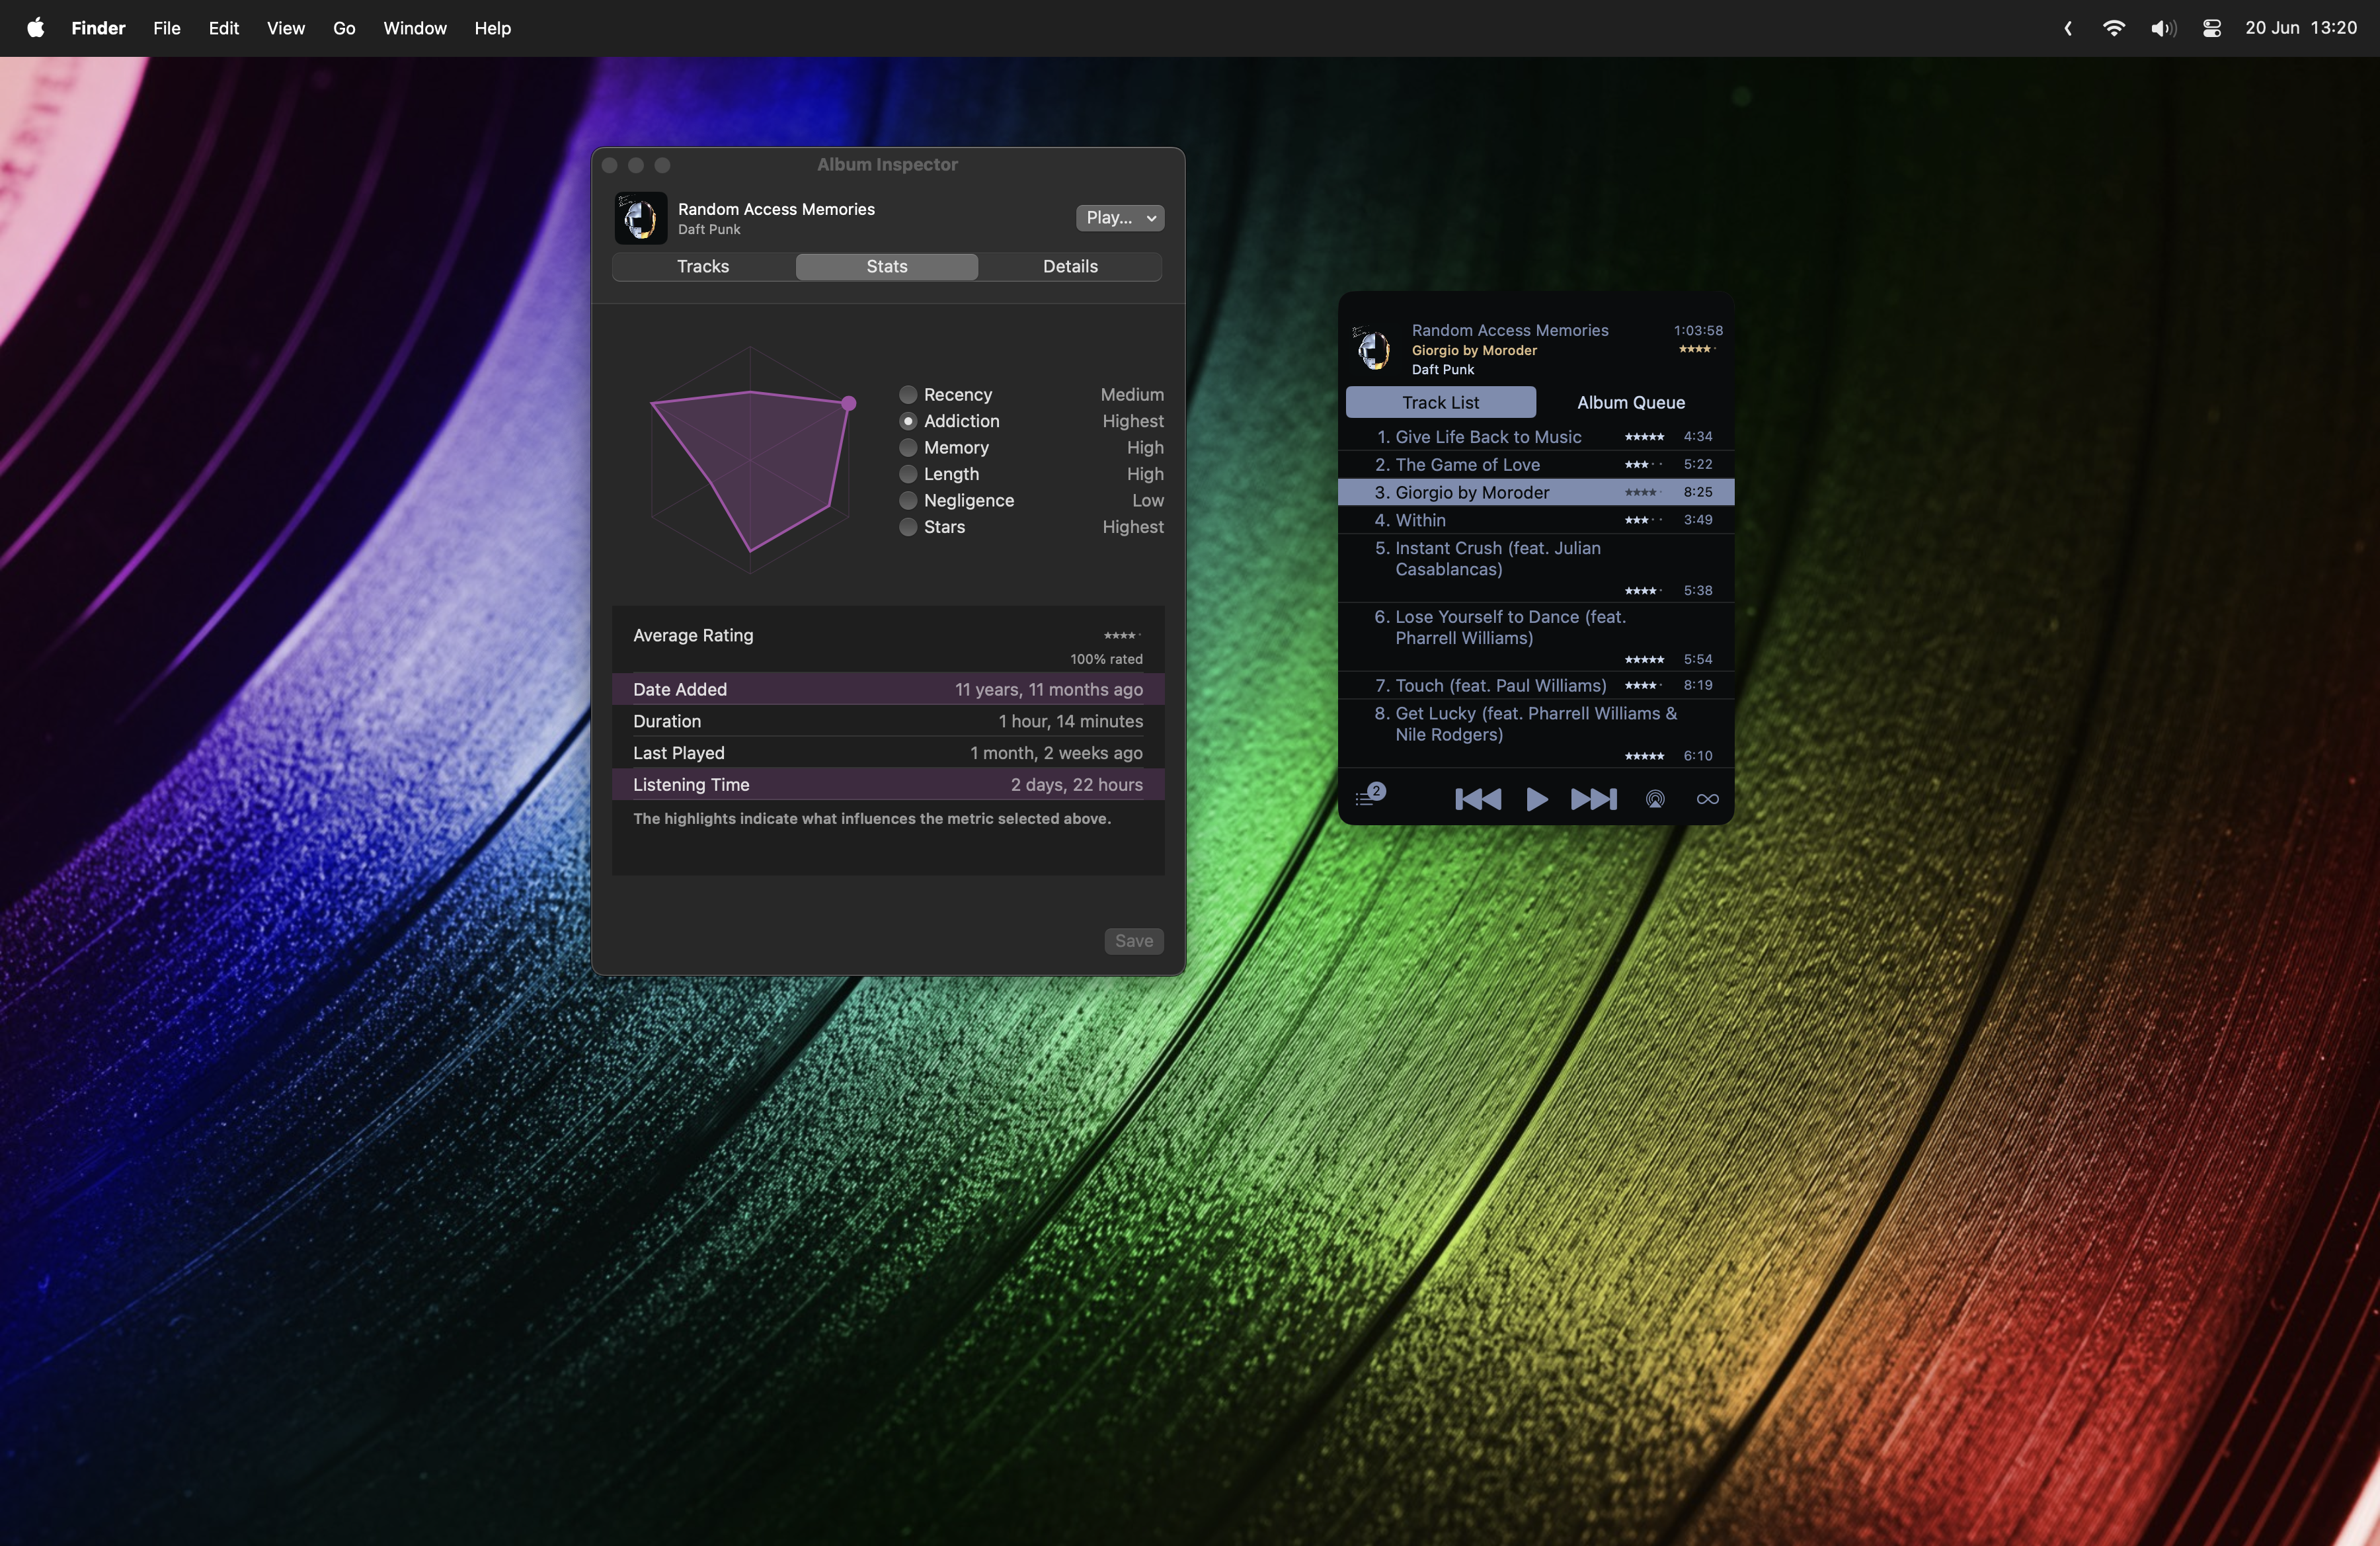Open the Apple menu

pos(35,28)
